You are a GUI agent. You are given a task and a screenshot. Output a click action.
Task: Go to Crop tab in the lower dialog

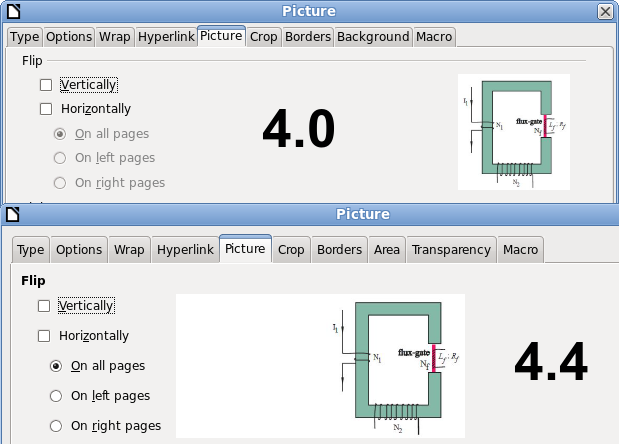pyautogui.click(x=291, y=250)
